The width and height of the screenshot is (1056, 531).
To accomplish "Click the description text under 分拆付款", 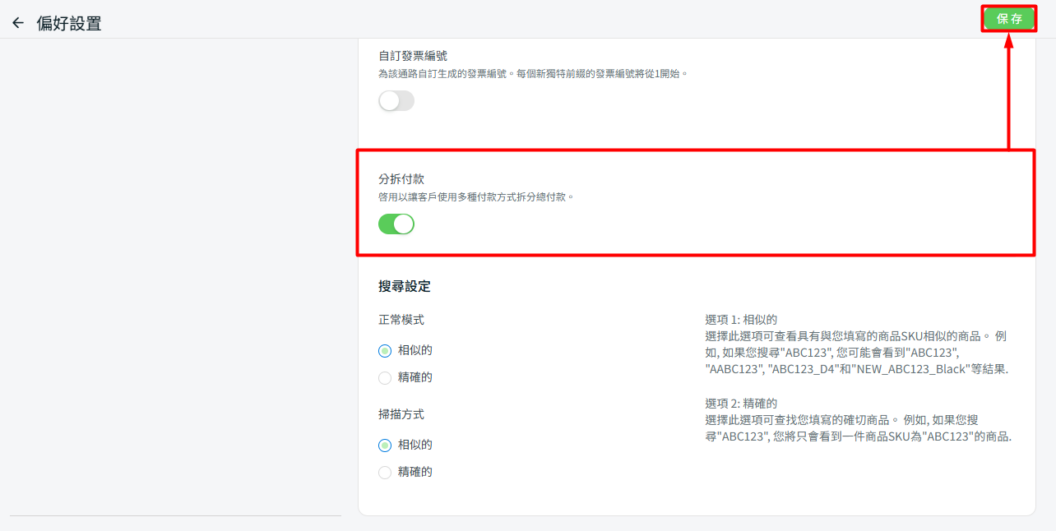I will click(x=476, y=198).
